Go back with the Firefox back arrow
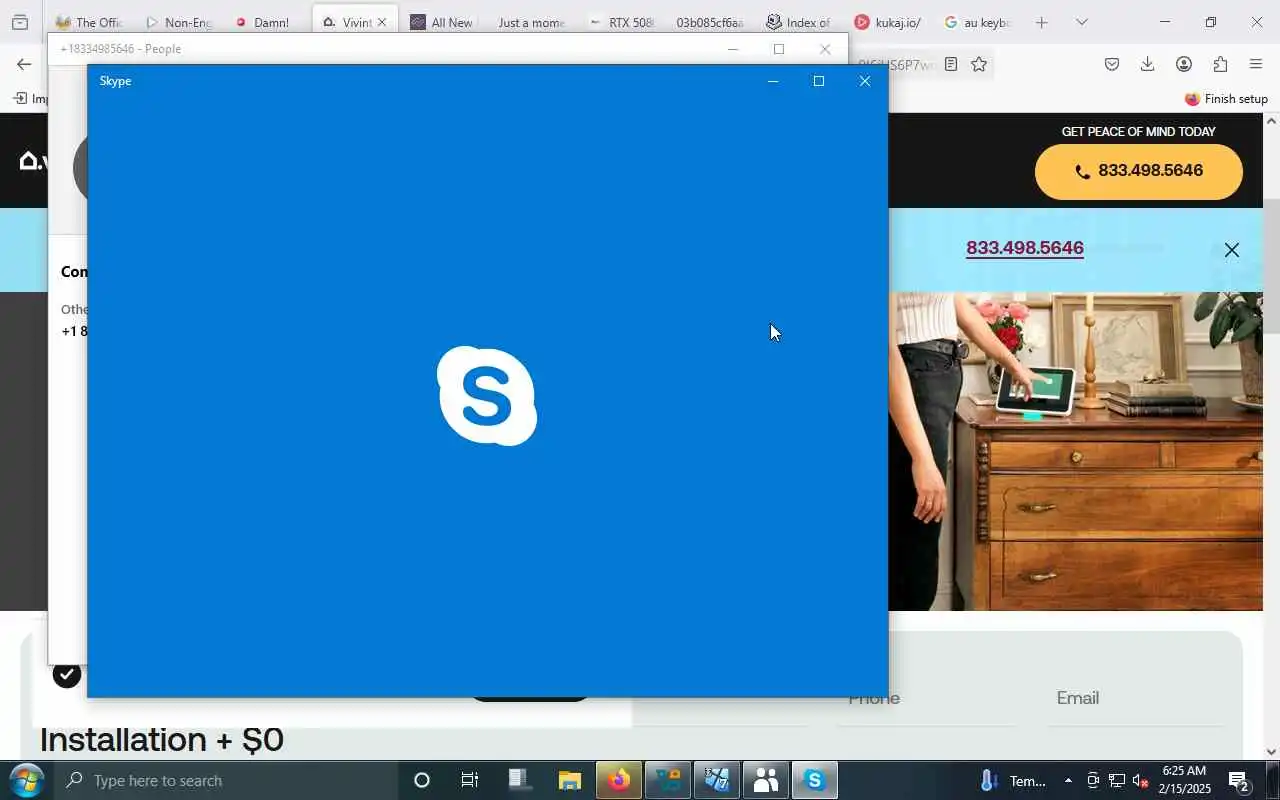 pyautogui.click(x=24, y=64)
